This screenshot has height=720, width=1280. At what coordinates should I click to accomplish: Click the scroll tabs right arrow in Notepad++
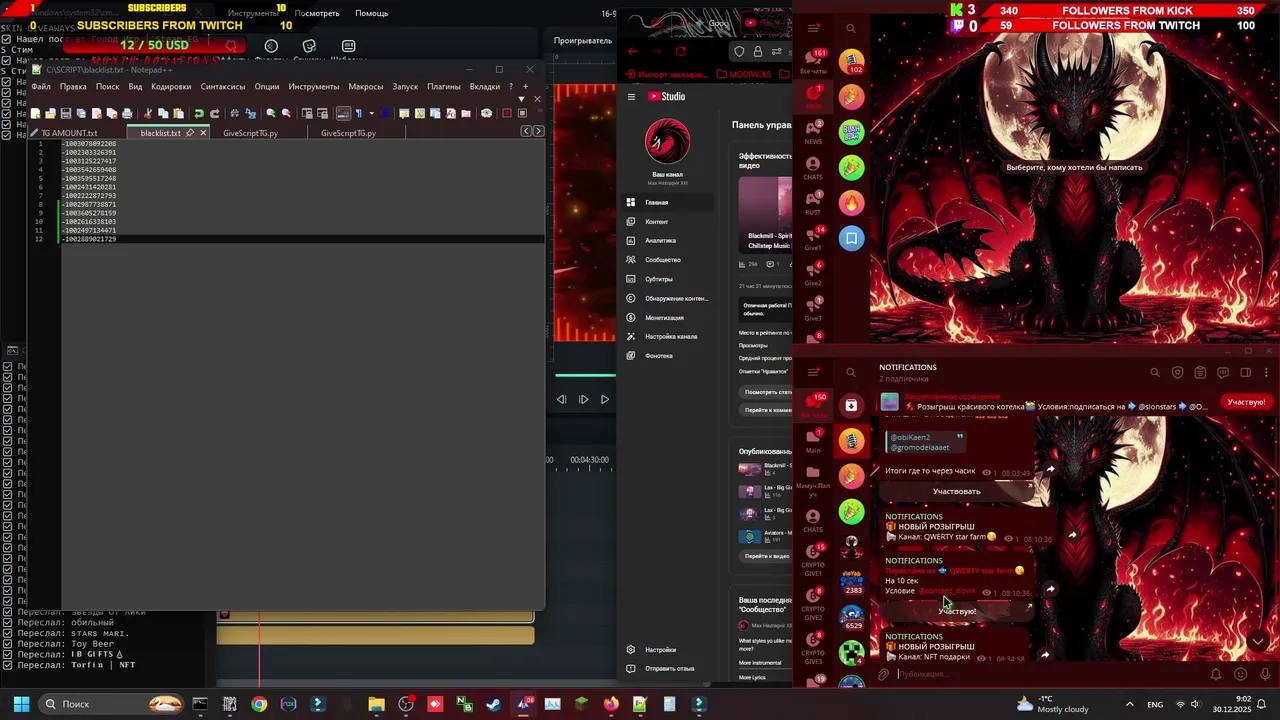(538, 131)
